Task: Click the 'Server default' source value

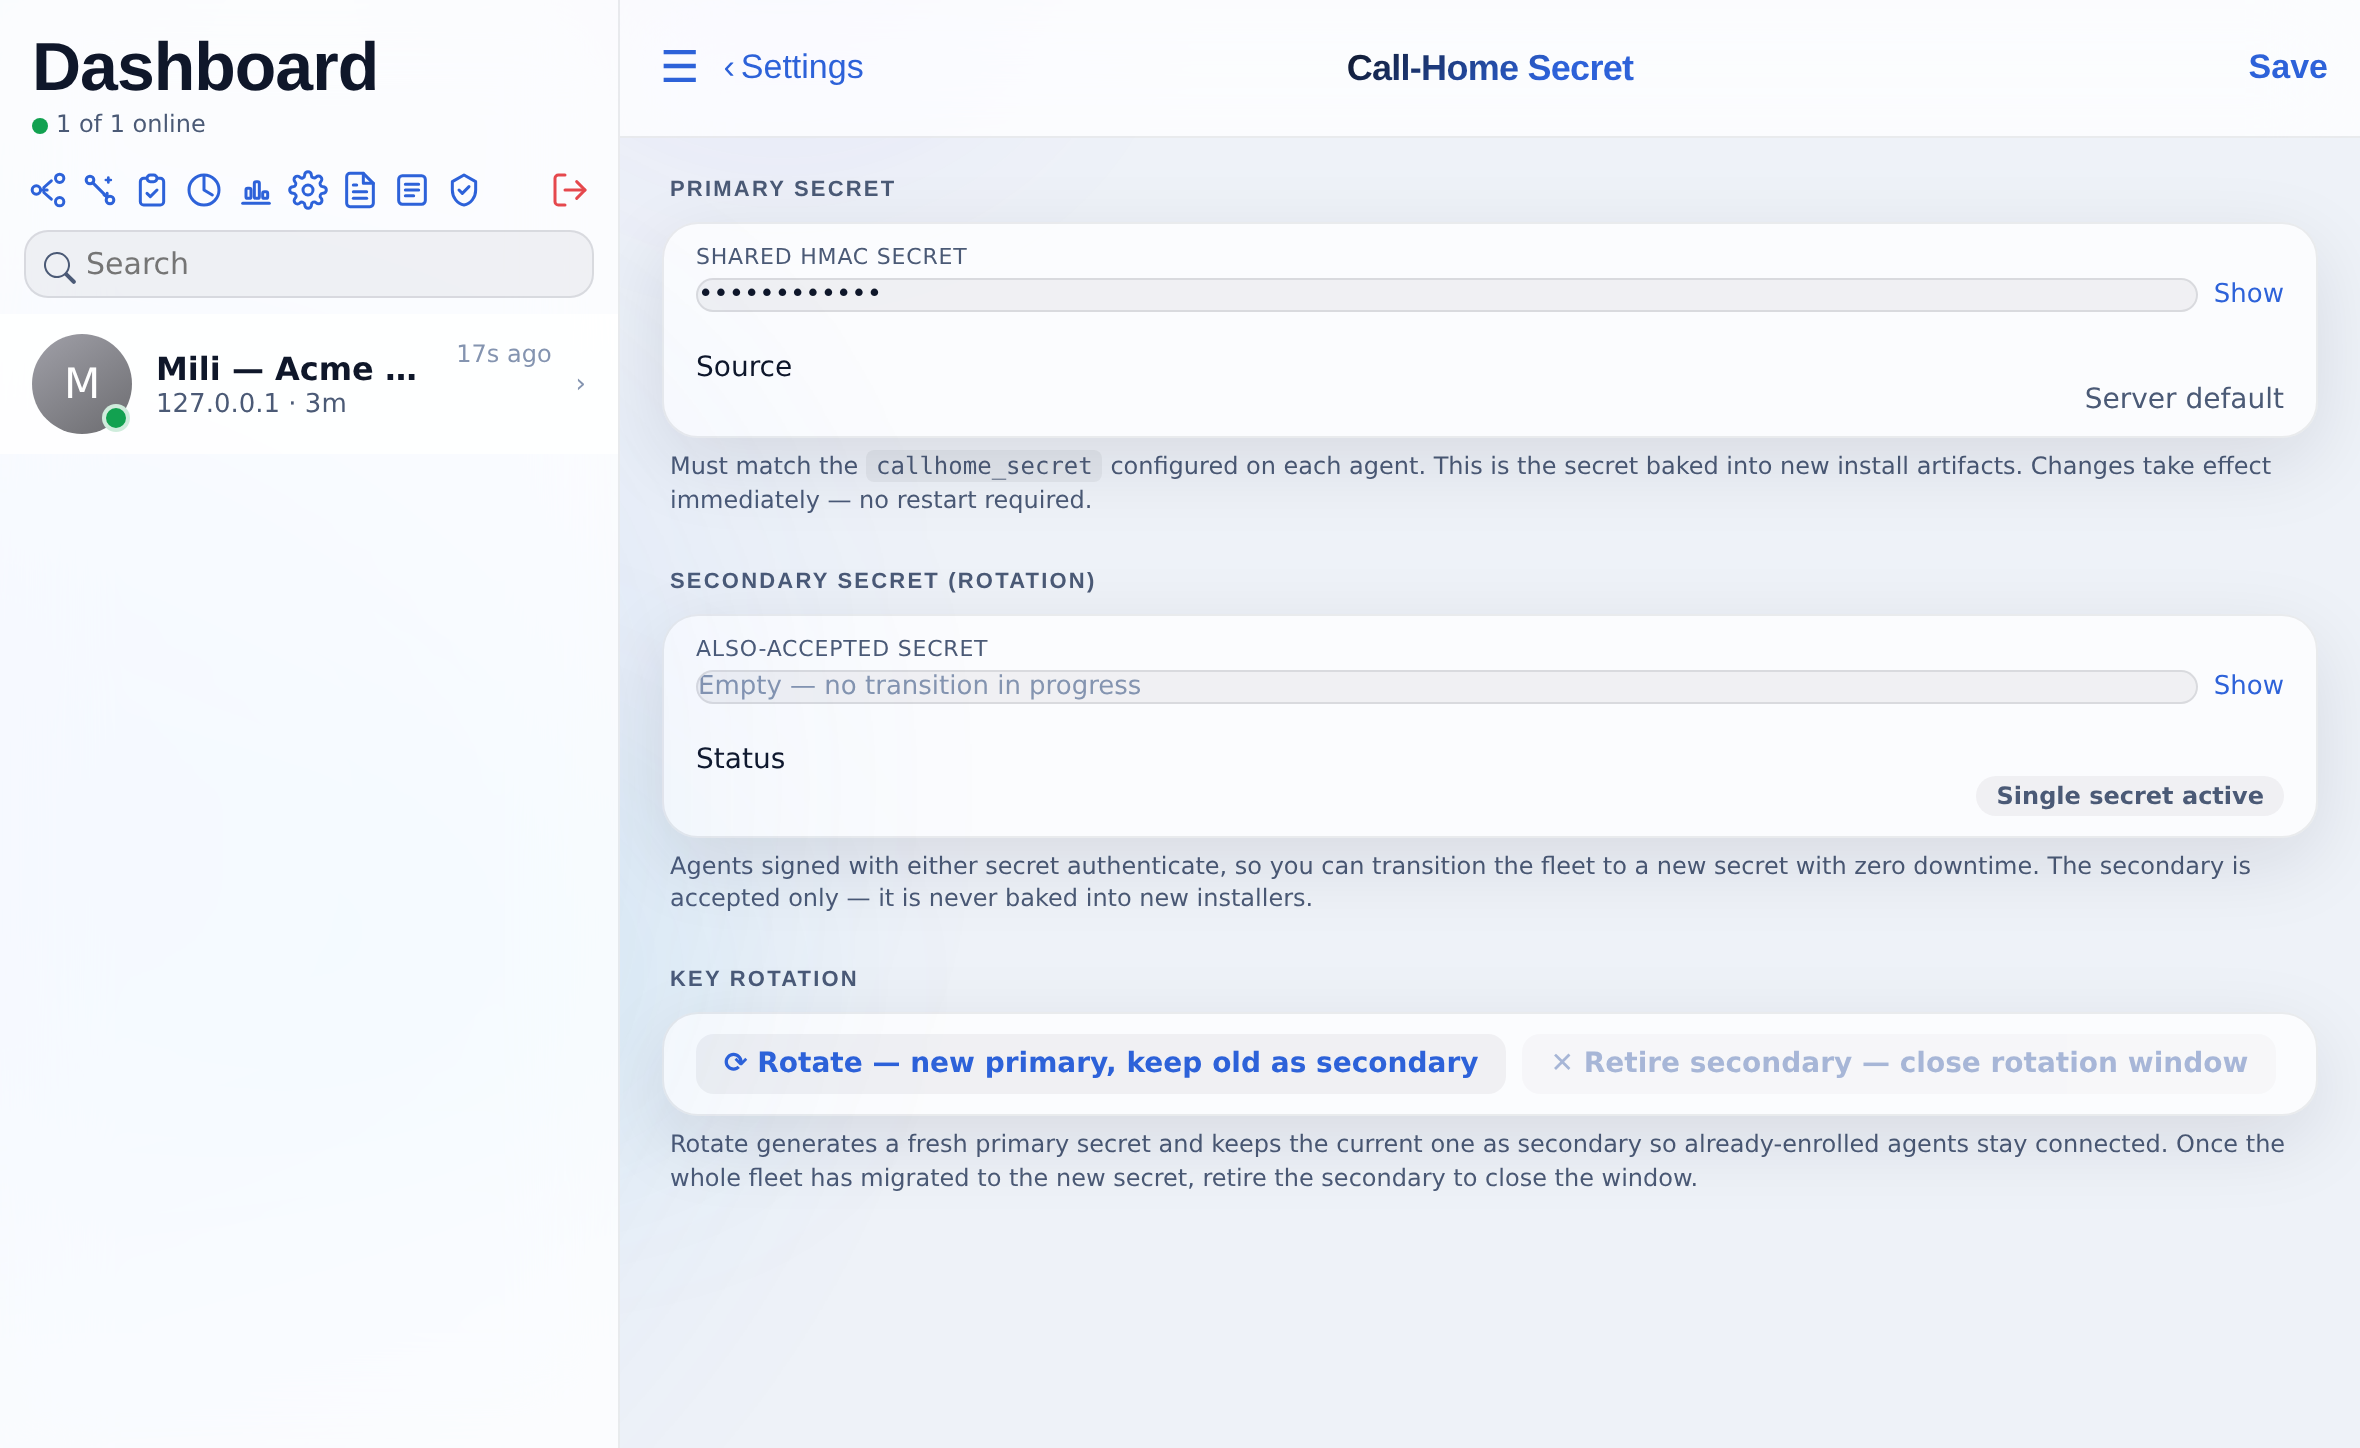Action: 2184,399
